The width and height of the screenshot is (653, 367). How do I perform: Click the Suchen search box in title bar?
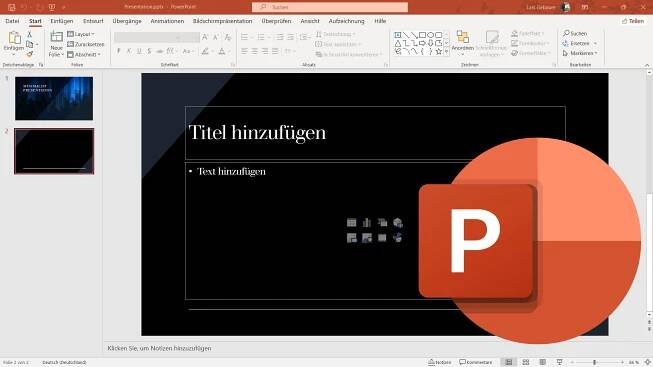(x=330, y=7)
